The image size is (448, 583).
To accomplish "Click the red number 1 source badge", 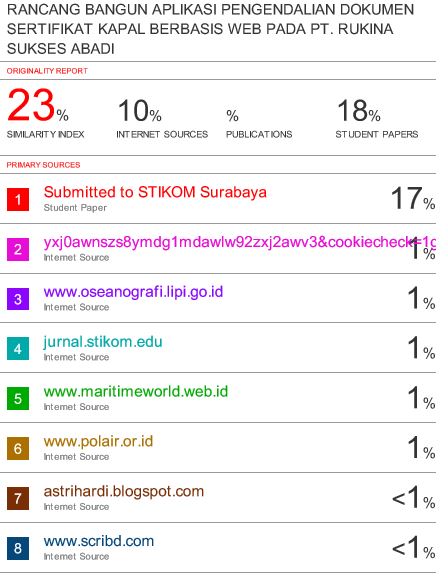I will (18, 200).
